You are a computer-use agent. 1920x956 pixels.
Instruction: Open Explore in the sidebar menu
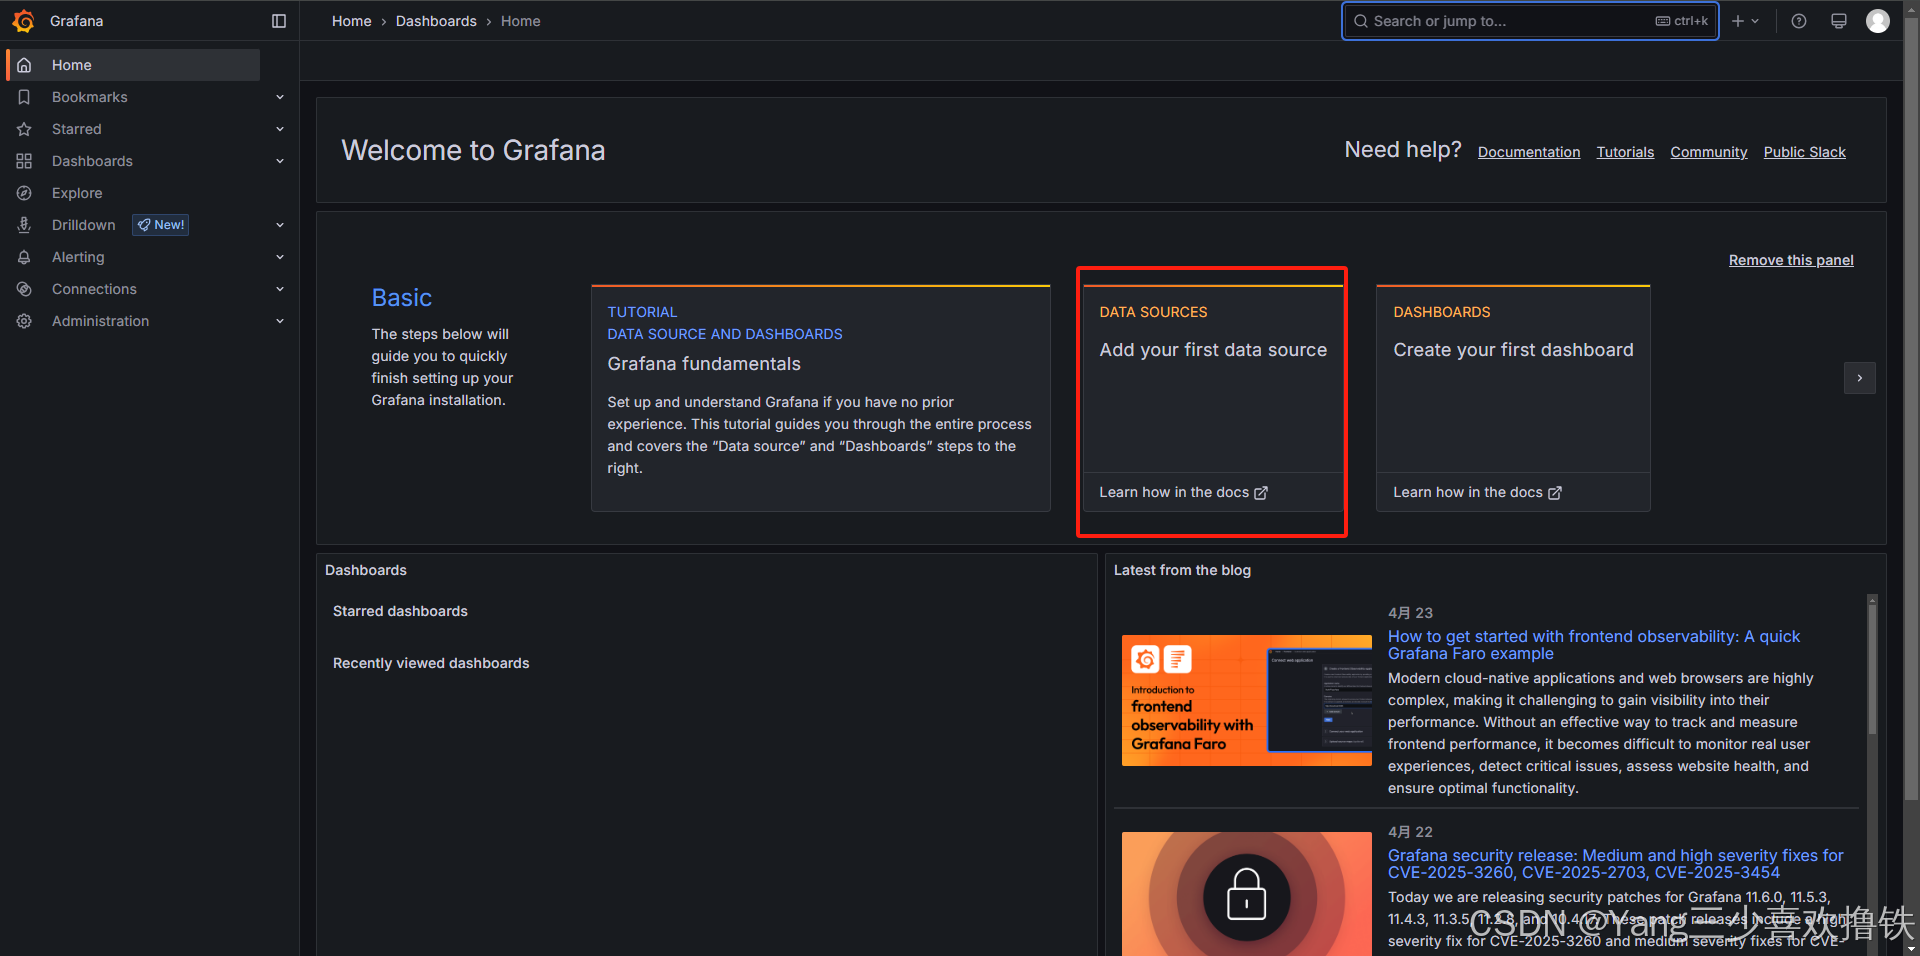[x=77, y=193]
